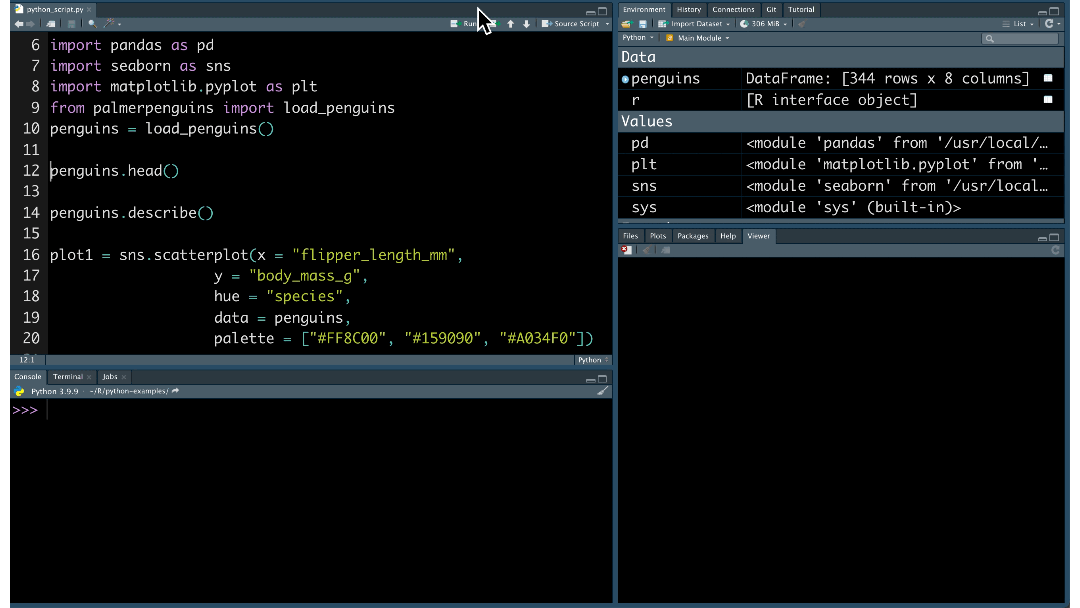This screenshot has width=1080, height=608.
Task: Refresh the Environment pane listing
Action: pos(1049,24)
